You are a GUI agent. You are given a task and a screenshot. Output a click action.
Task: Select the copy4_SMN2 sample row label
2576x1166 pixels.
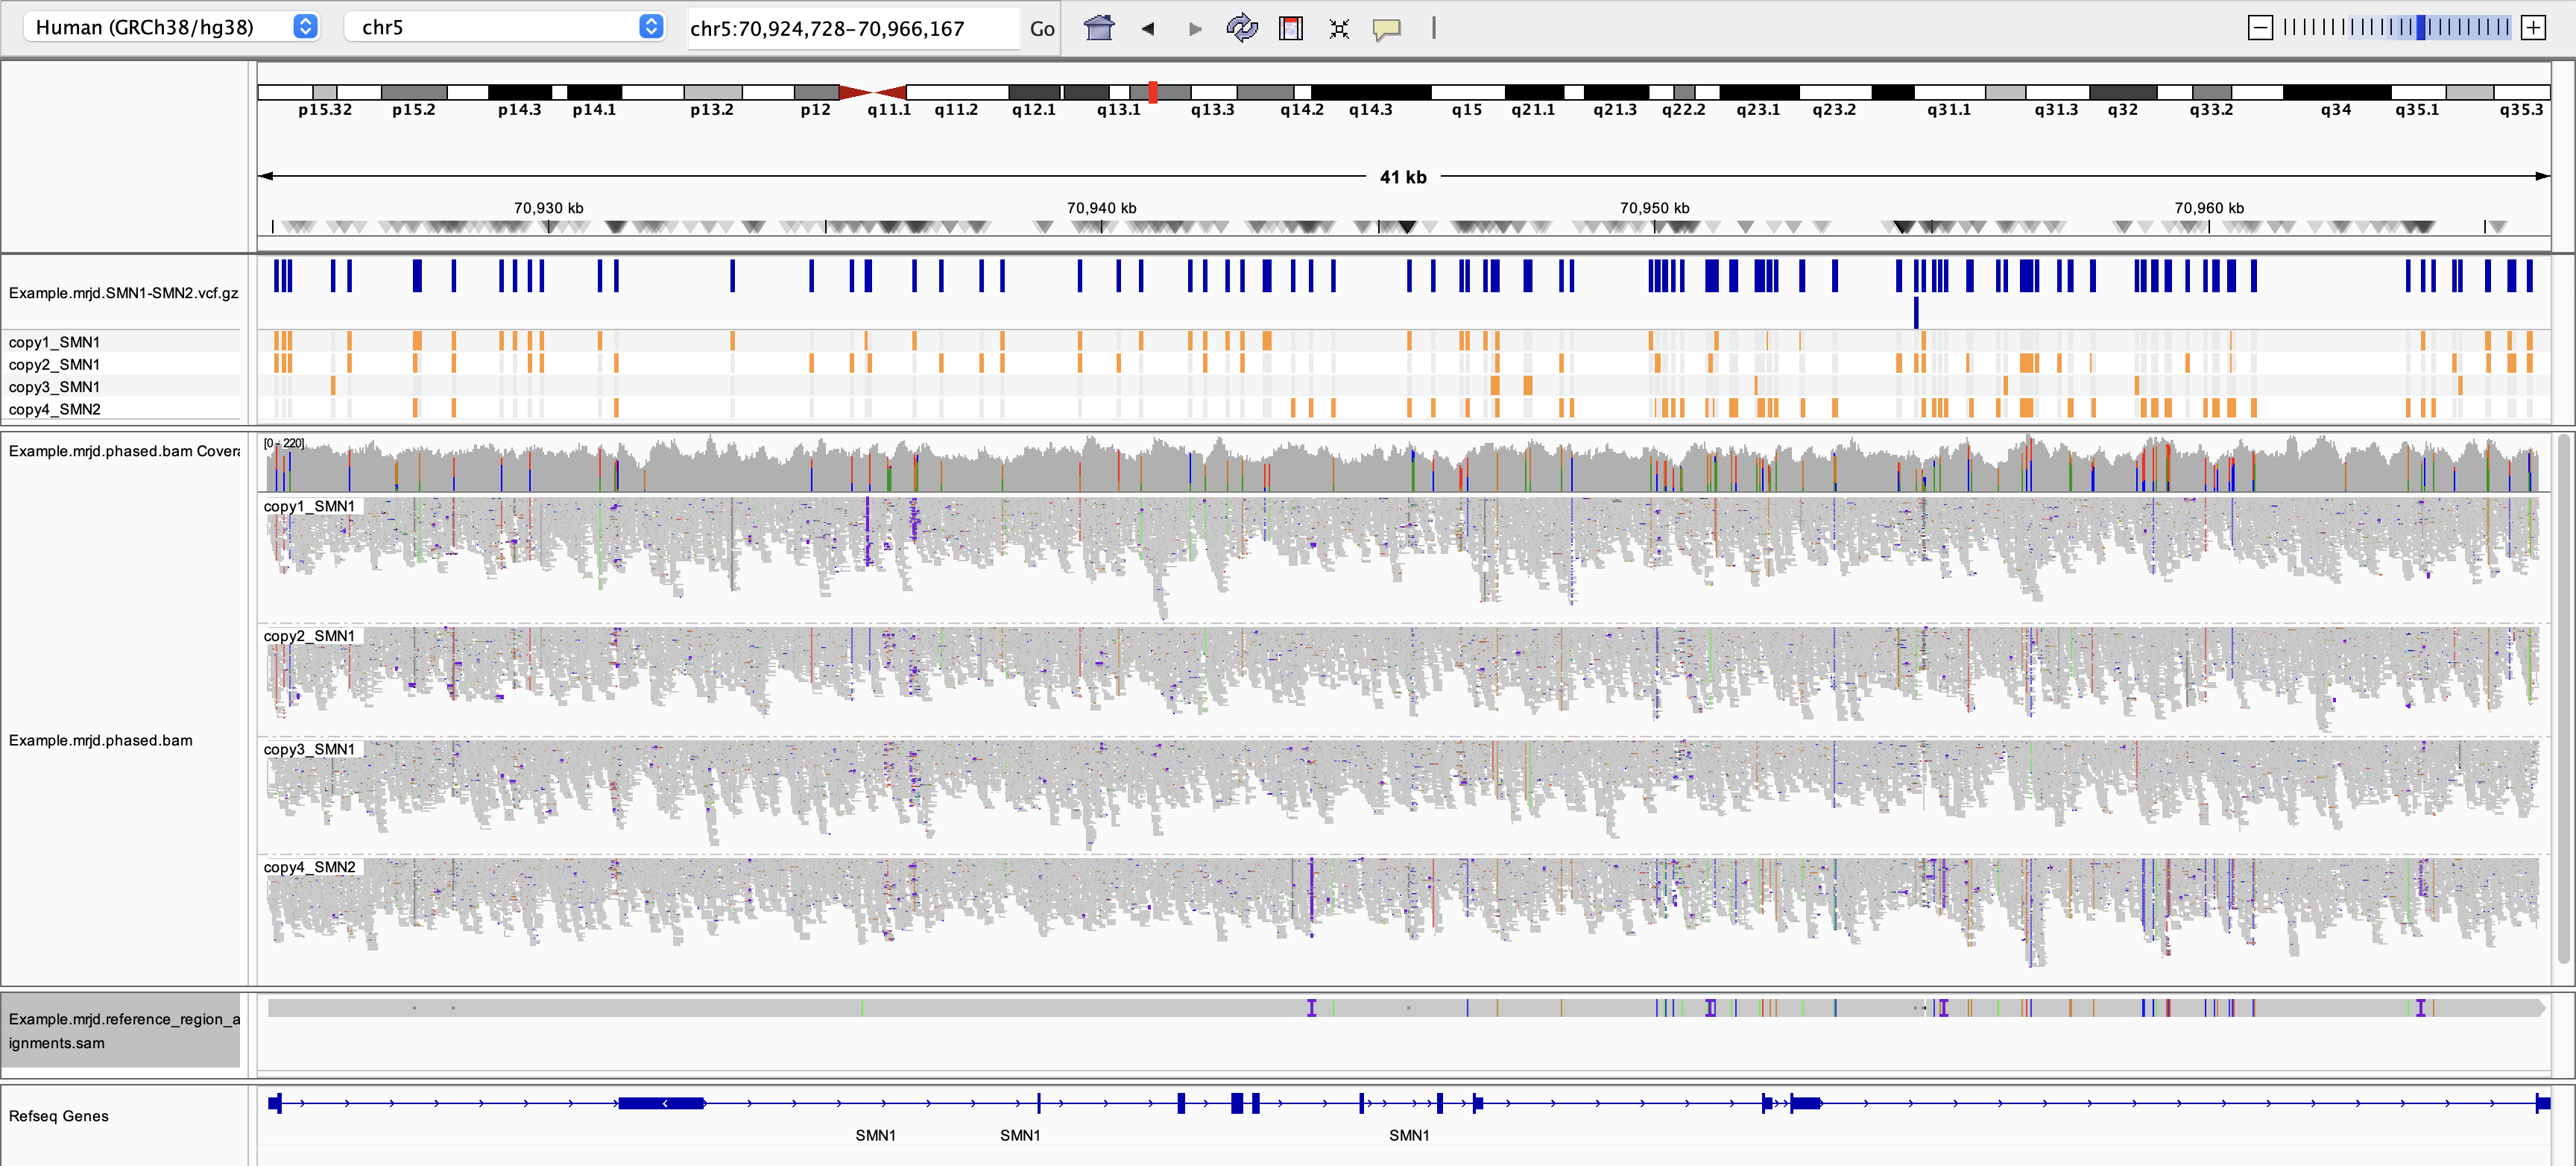55,409
